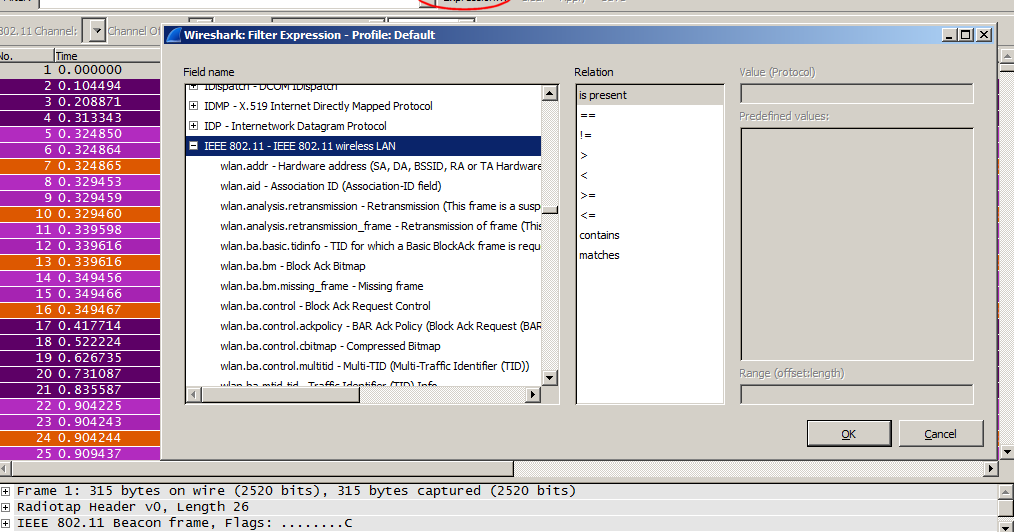Select wlan.analysis.retransmission_frame field
This screenshot has height=532, width=1014.
coord(380,226)
